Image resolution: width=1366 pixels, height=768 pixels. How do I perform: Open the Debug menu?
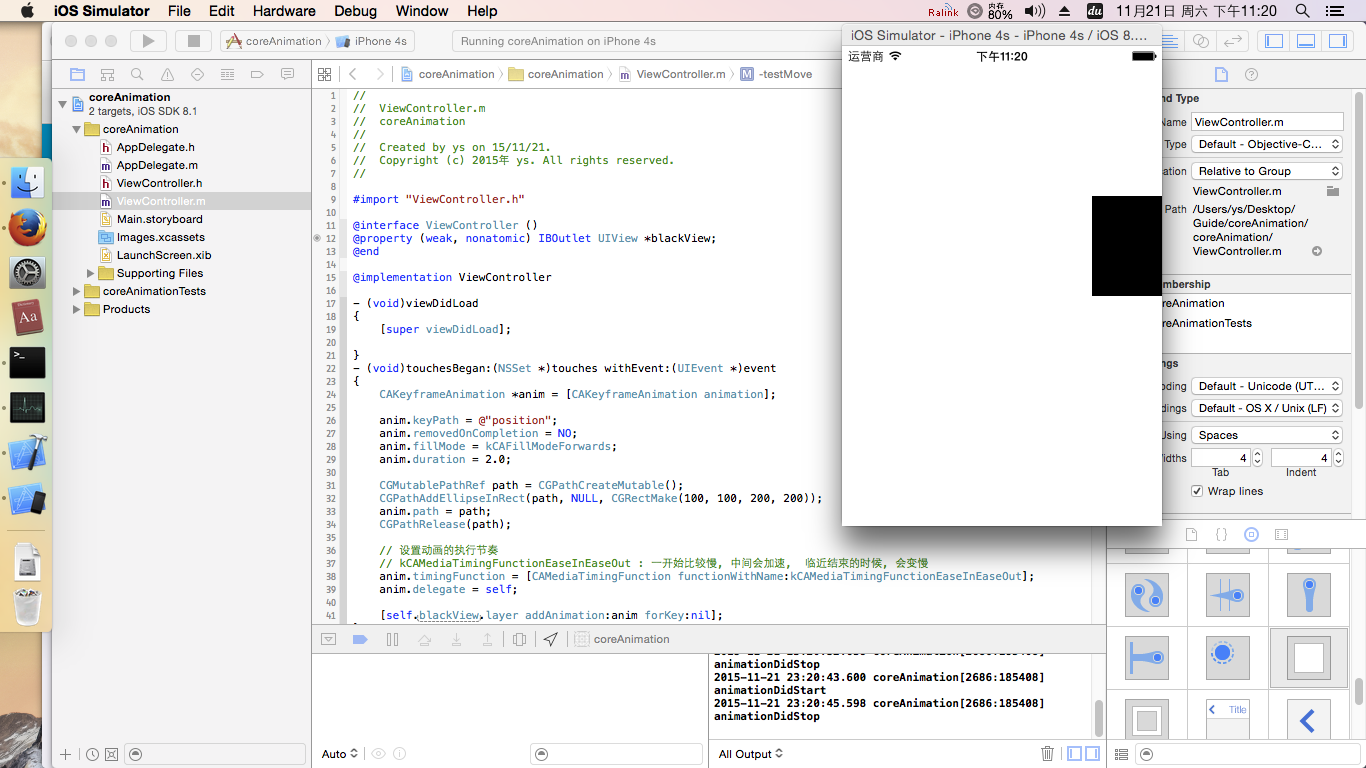tap(355, 11)
